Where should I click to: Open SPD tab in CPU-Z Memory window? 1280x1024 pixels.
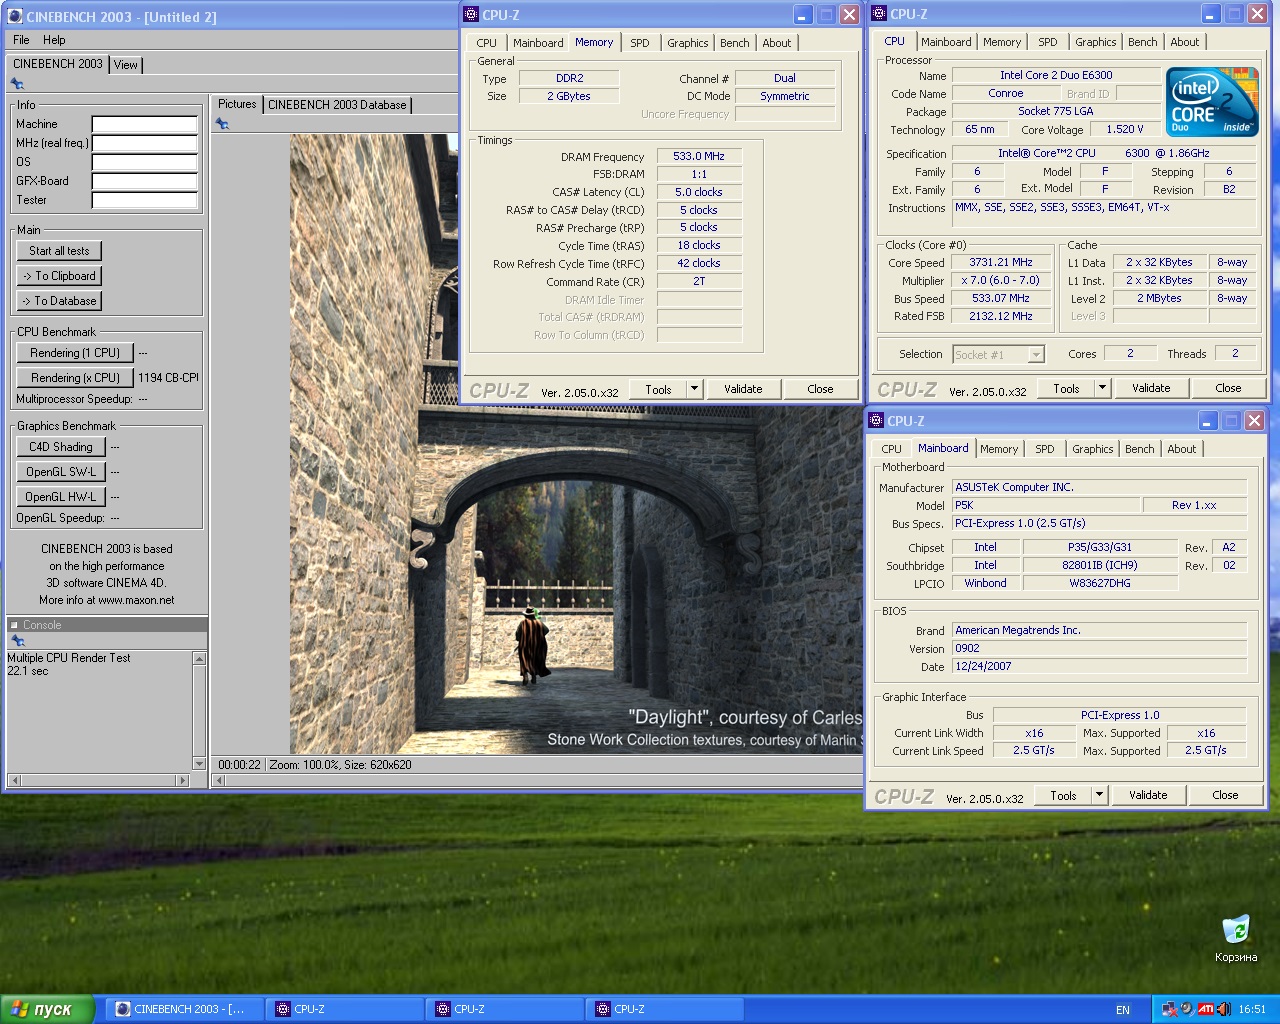point(640,43)
